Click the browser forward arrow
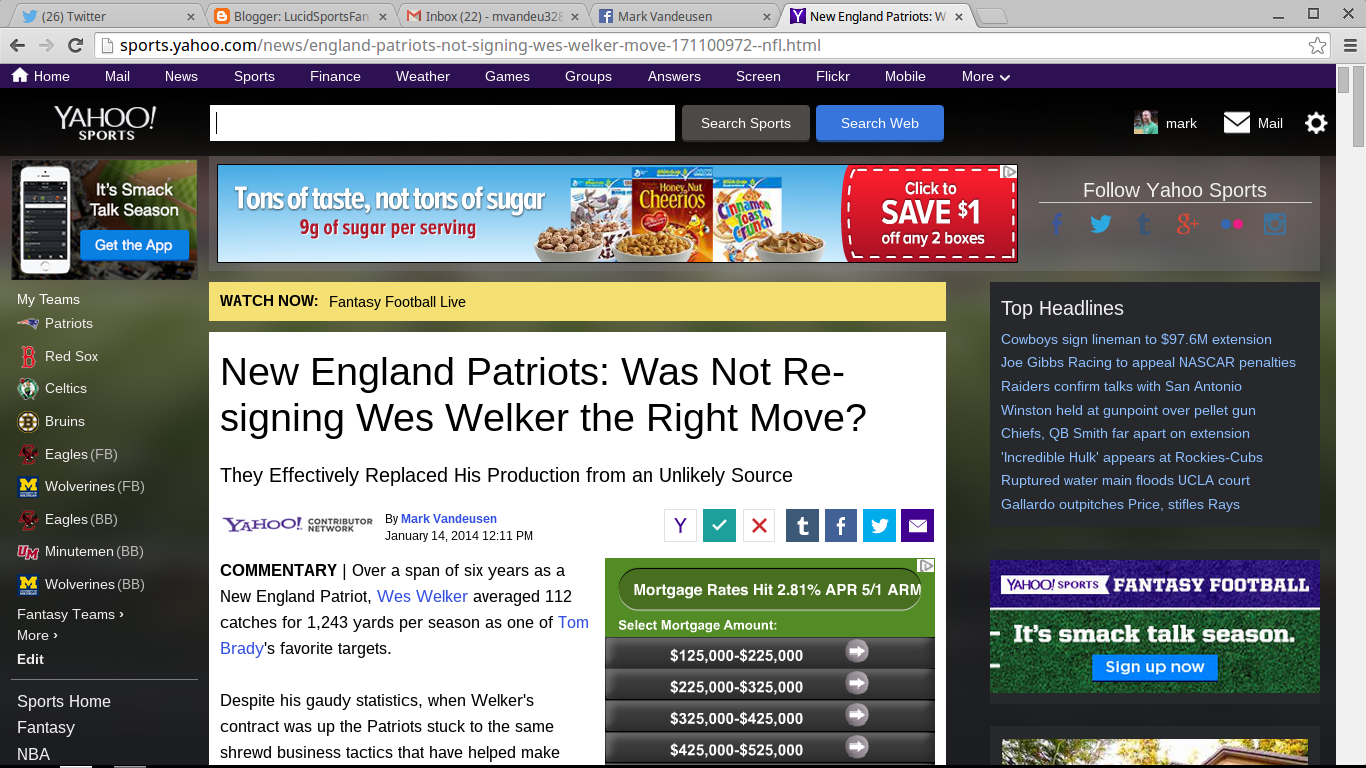This screenshot has height=768, width=1366. coord(46,45)
